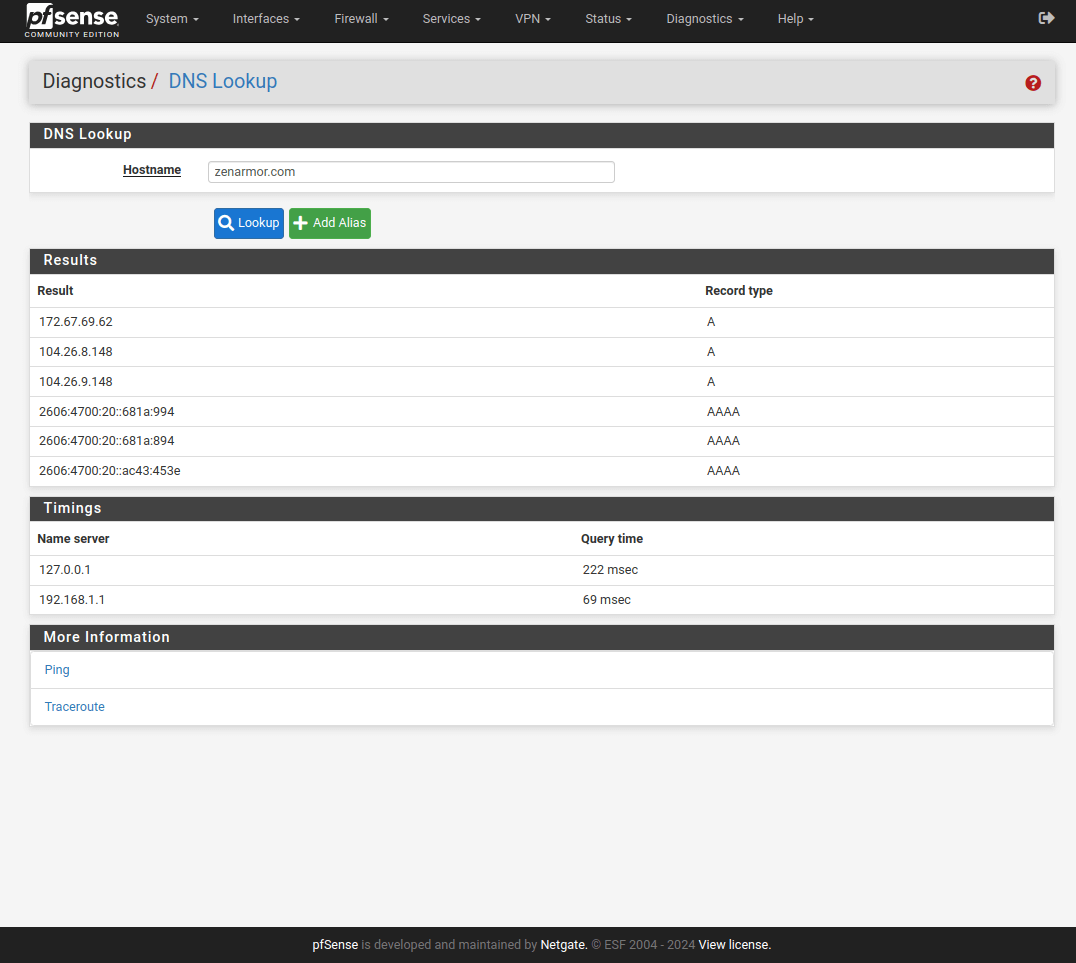Open the Interfaces dropdown menu

(266, 19)
